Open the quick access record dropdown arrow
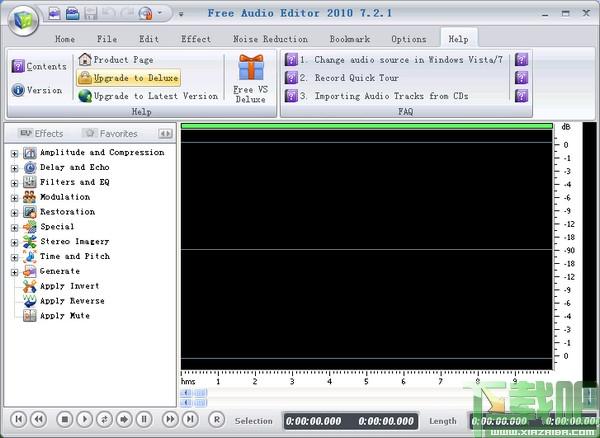The width and height of the screenshot is (600, 438). (x=160, y=13)
